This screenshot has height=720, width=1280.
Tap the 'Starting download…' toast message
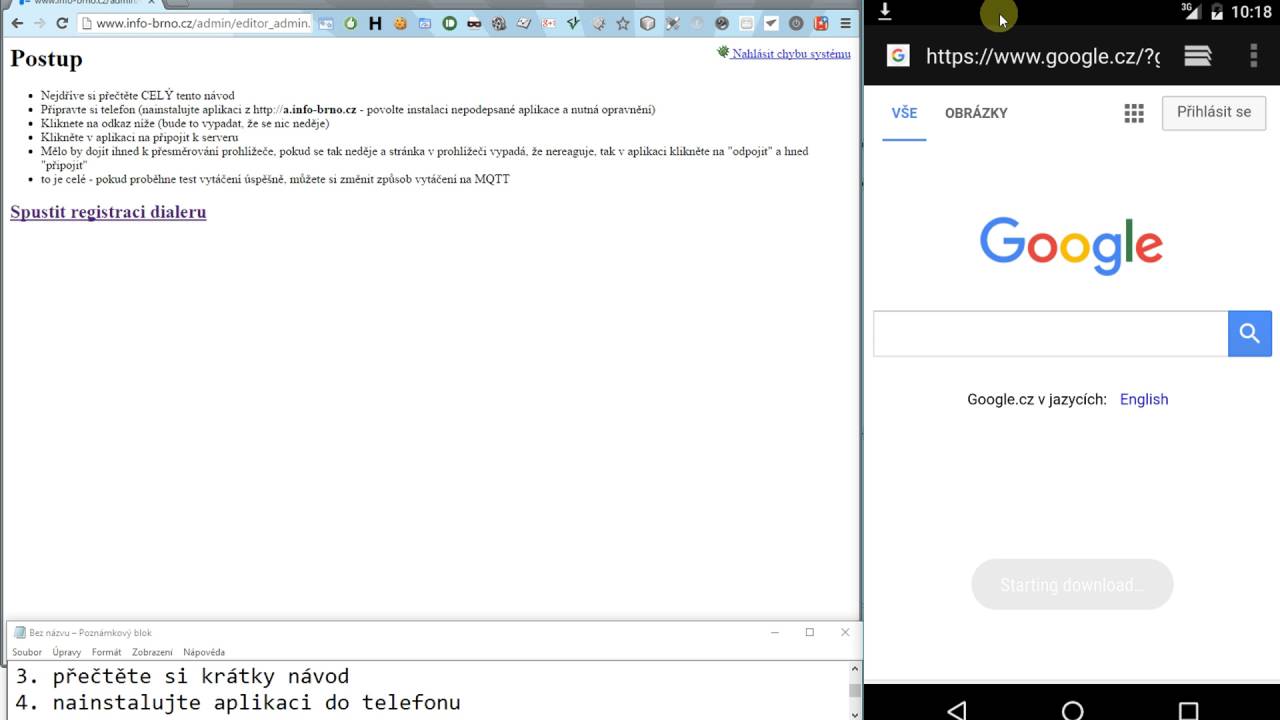(1072, 585)
